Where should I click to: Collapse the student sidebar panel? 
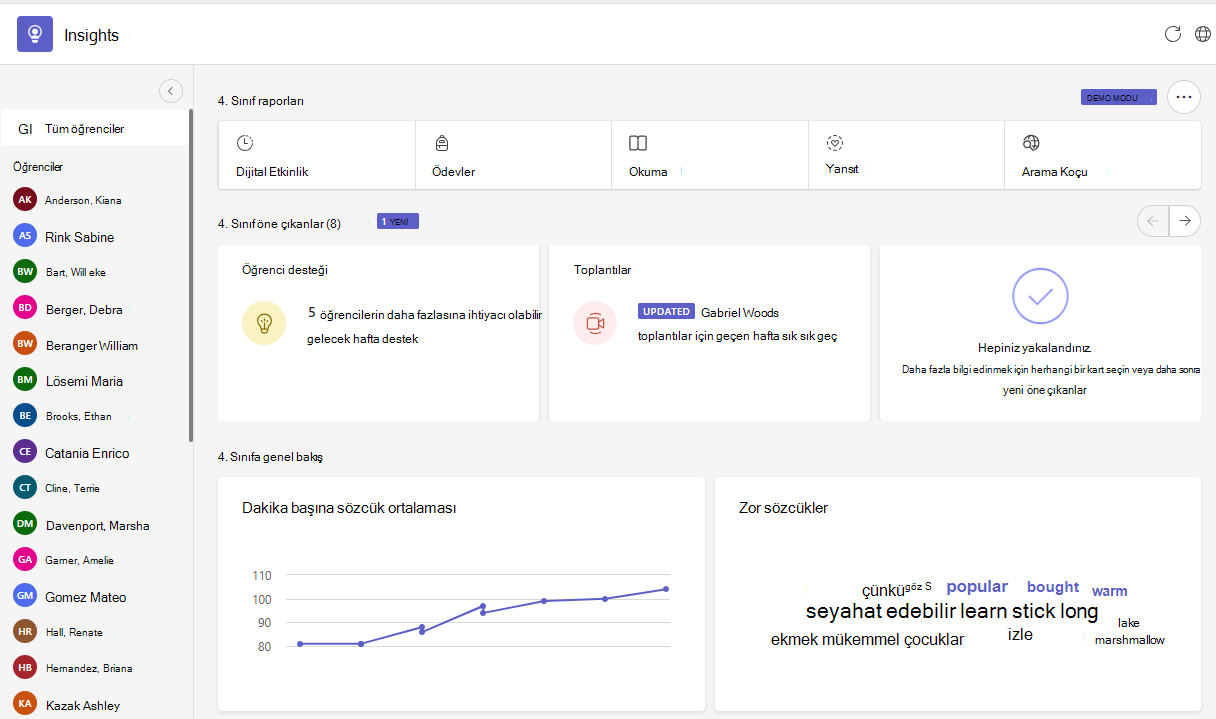[170, 91]
